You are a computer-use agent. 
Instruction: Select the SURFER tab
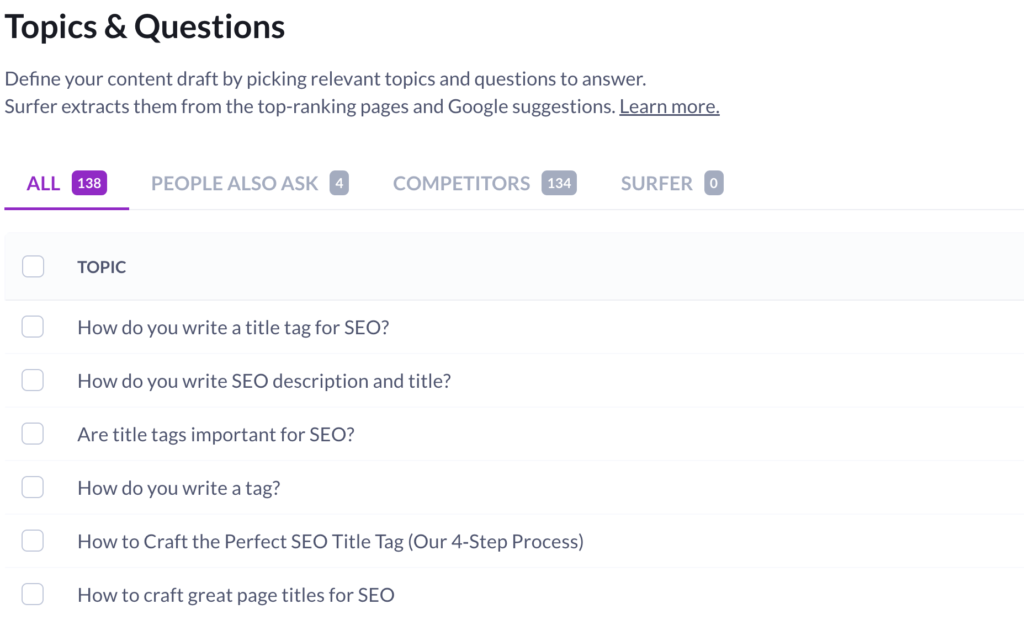tap(657, 183)
